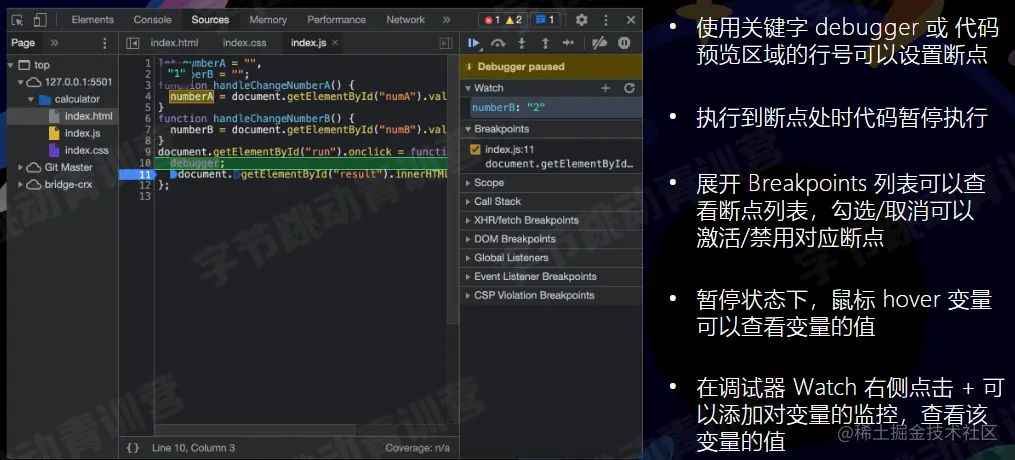Expand the bridge-crx tree node

[20, 184]
